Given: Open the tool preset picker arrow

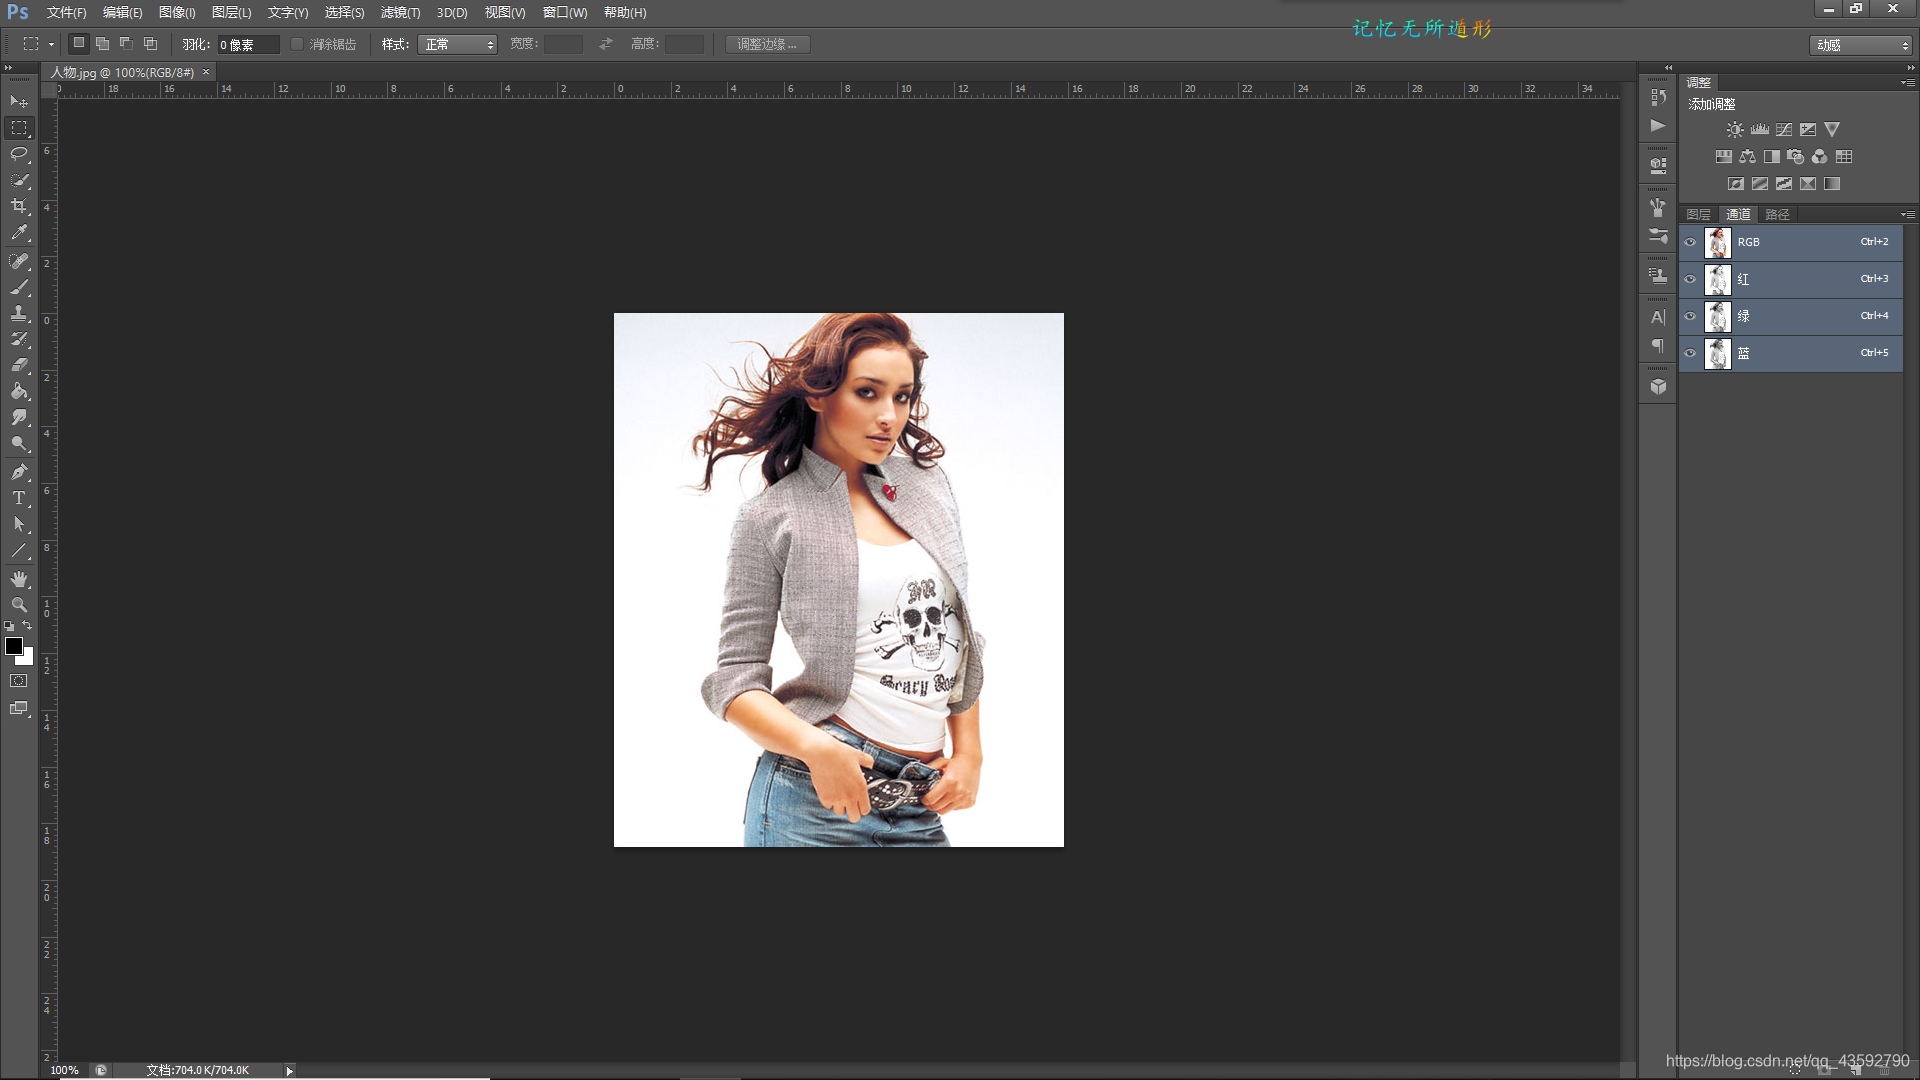Looking at the screenshot, I should 51,44.
